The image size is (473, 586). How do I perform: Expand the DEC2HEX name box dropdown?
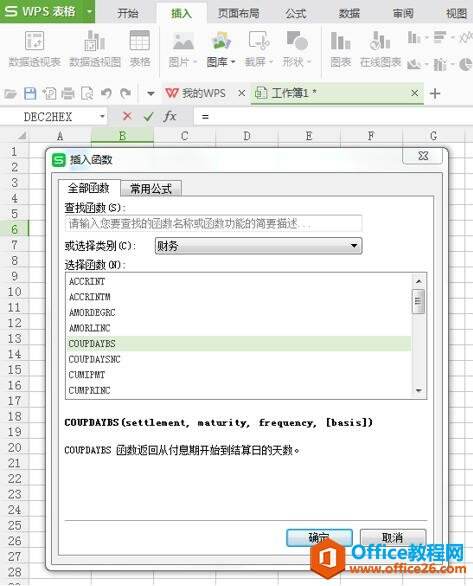(102, 117)
